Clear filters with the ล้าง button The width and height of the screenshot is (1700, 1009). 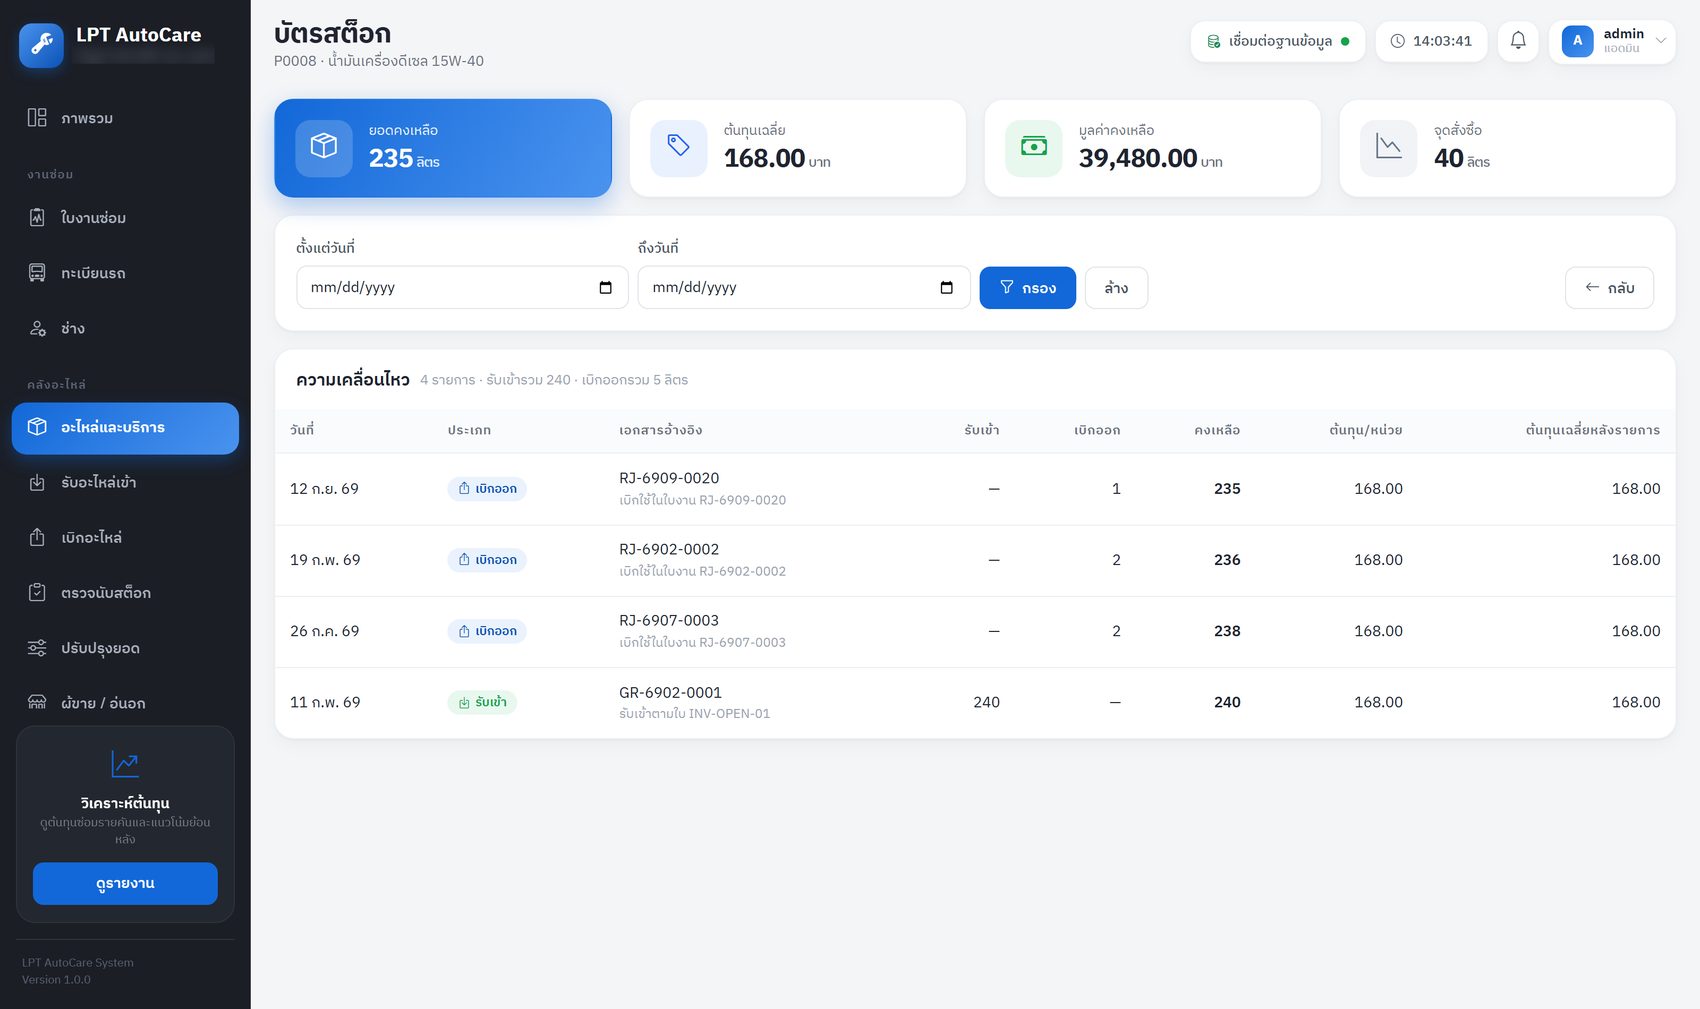(1116, 288)
